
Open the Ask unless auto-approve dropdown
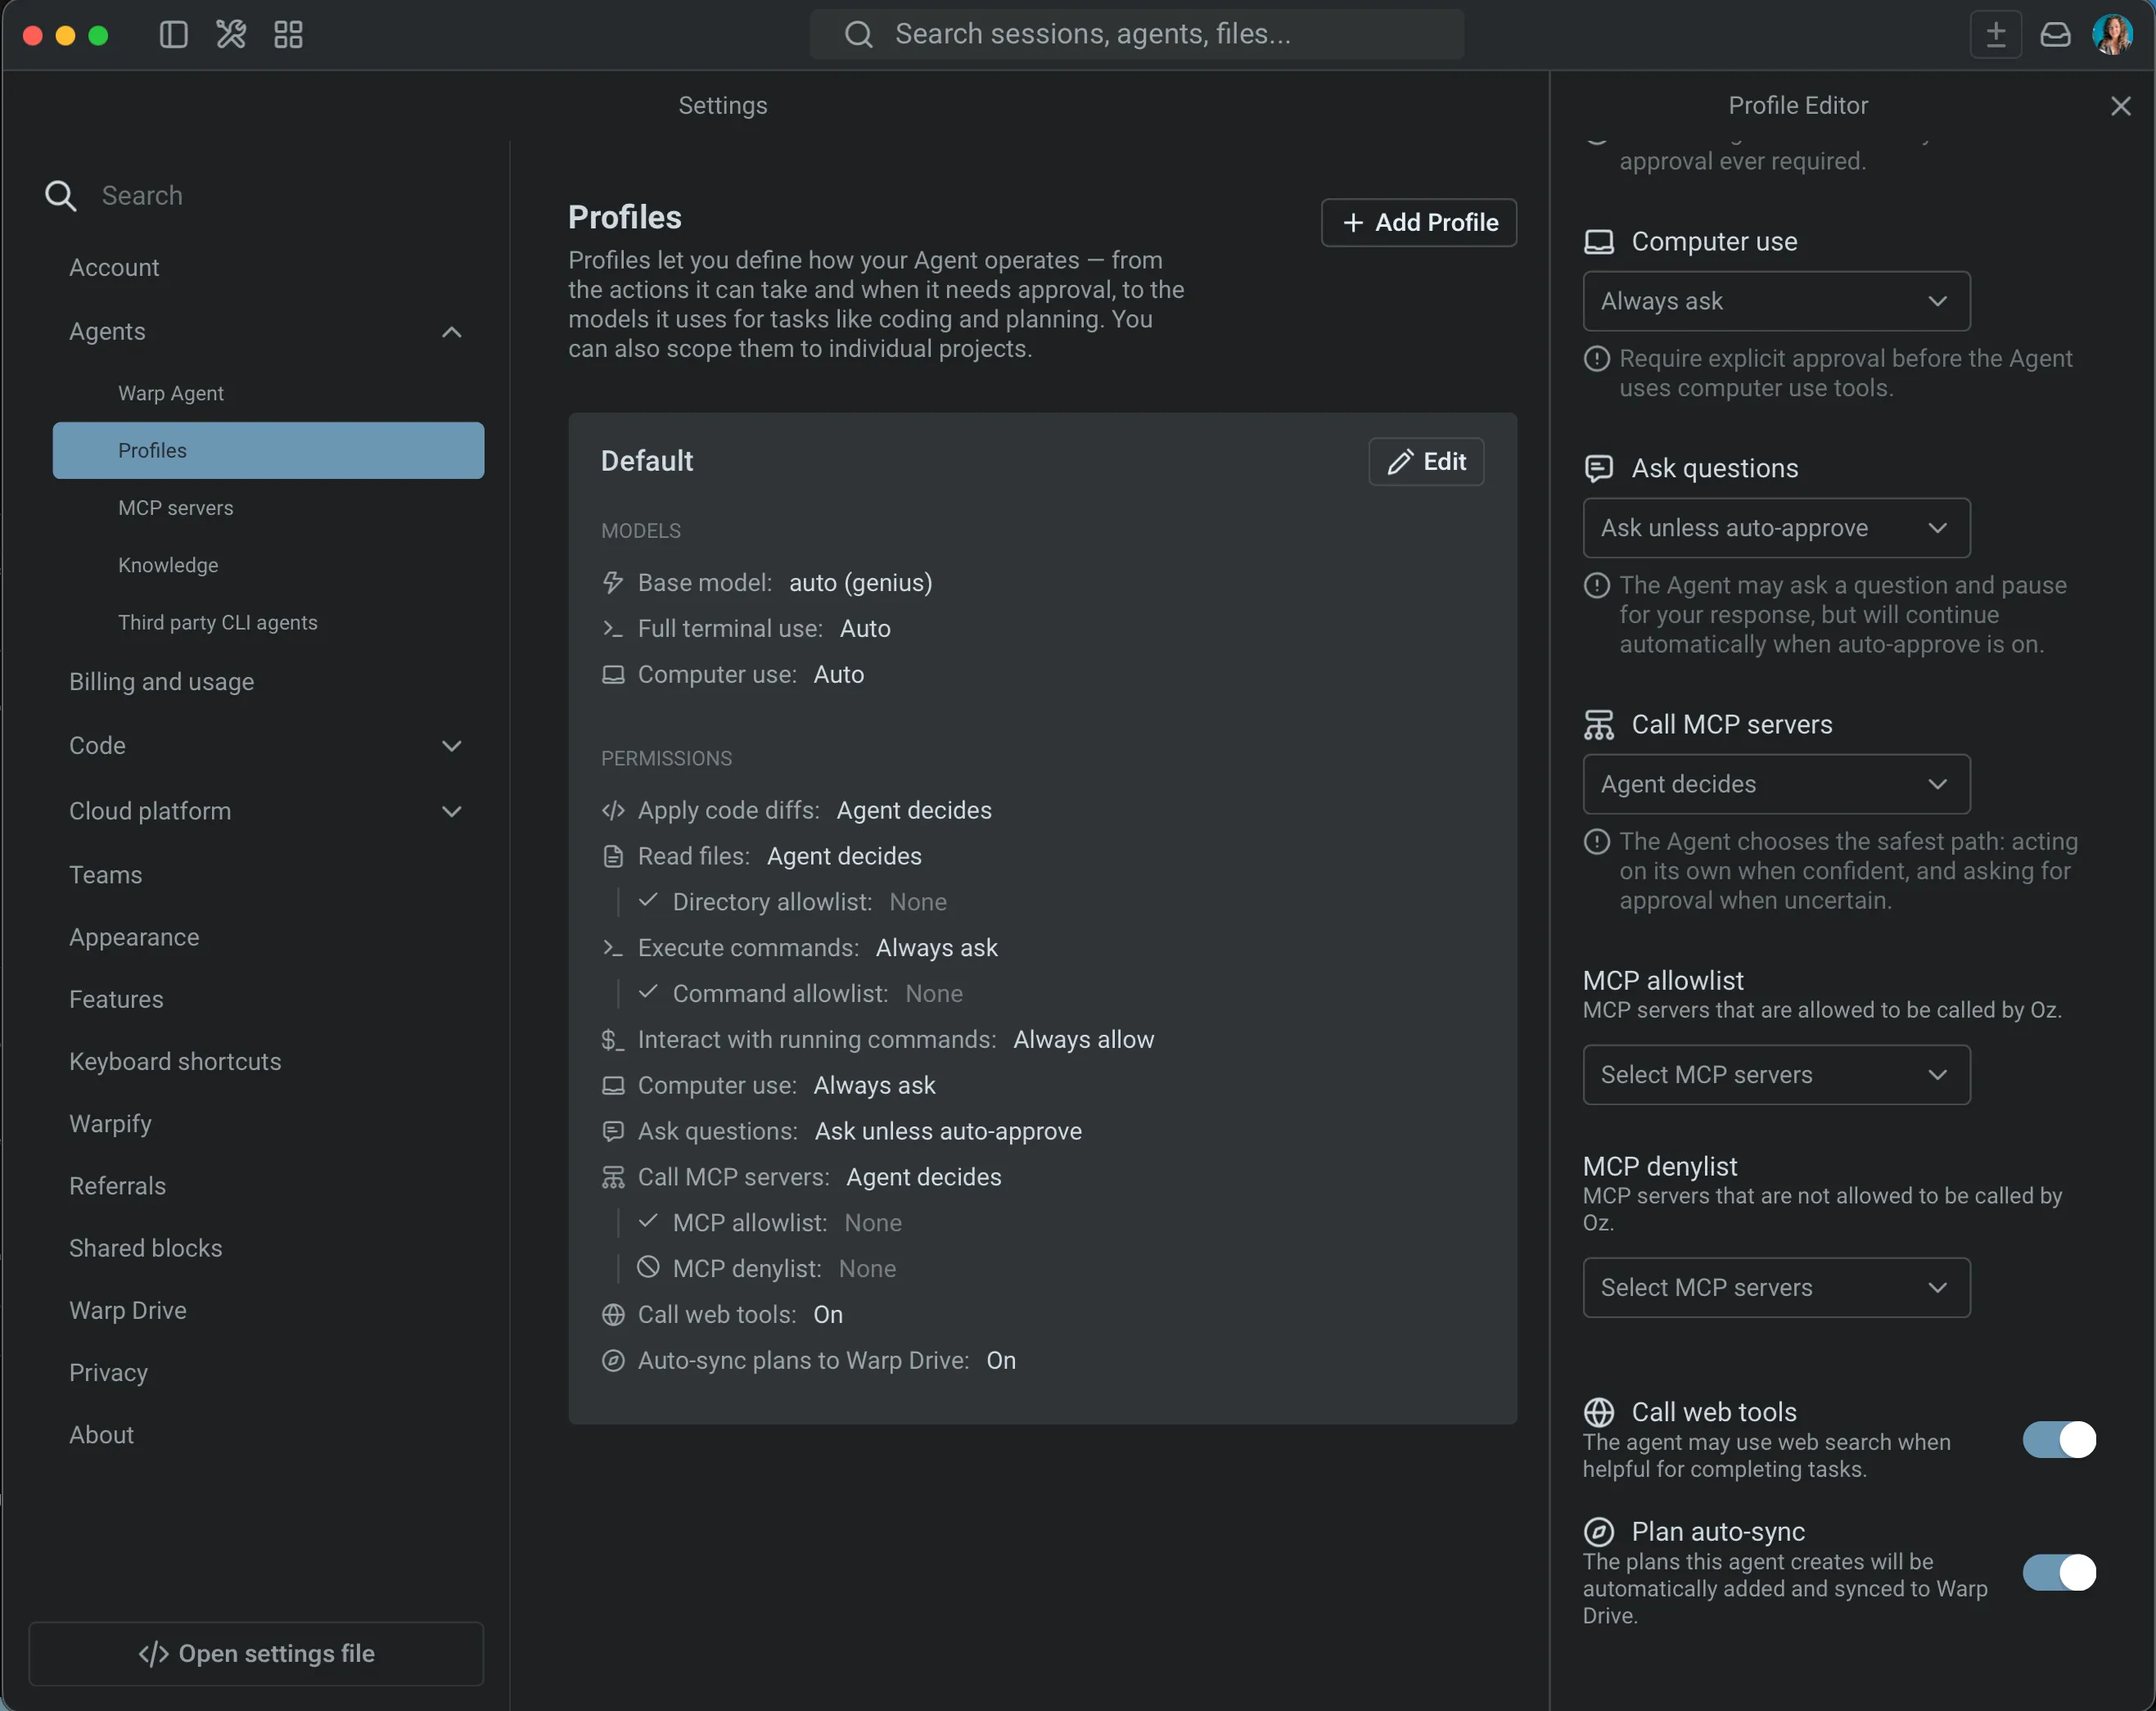pos(1776,528)
